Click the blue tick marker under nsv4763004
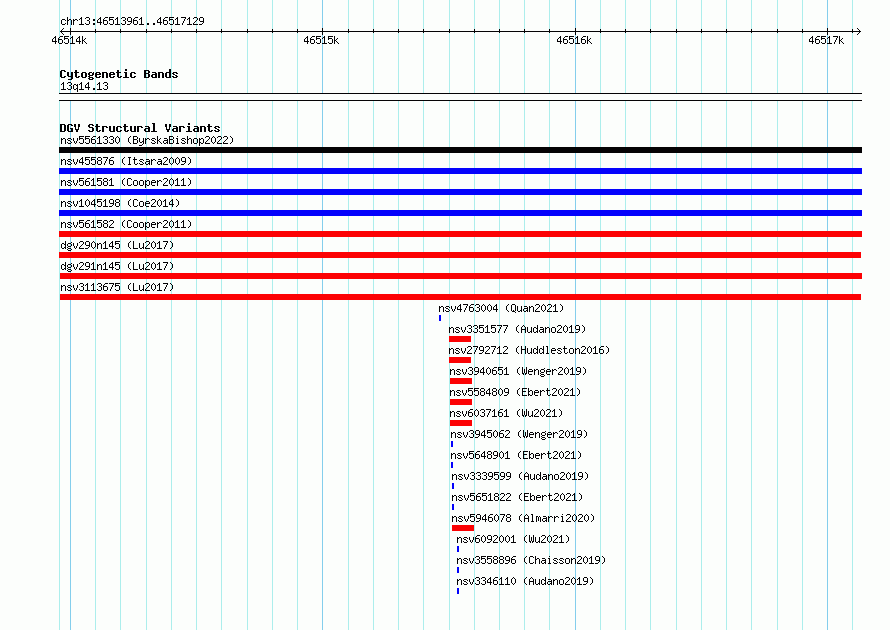The image size is (890, 630). [x=440, y=318]
